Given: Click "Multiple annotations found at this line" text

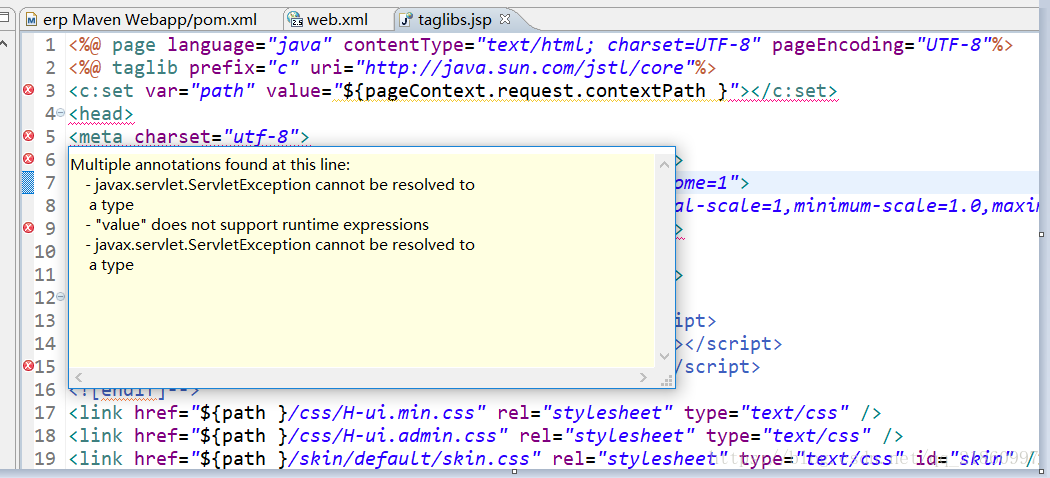Looking at the screenshot, I should (x=210, y=165).
